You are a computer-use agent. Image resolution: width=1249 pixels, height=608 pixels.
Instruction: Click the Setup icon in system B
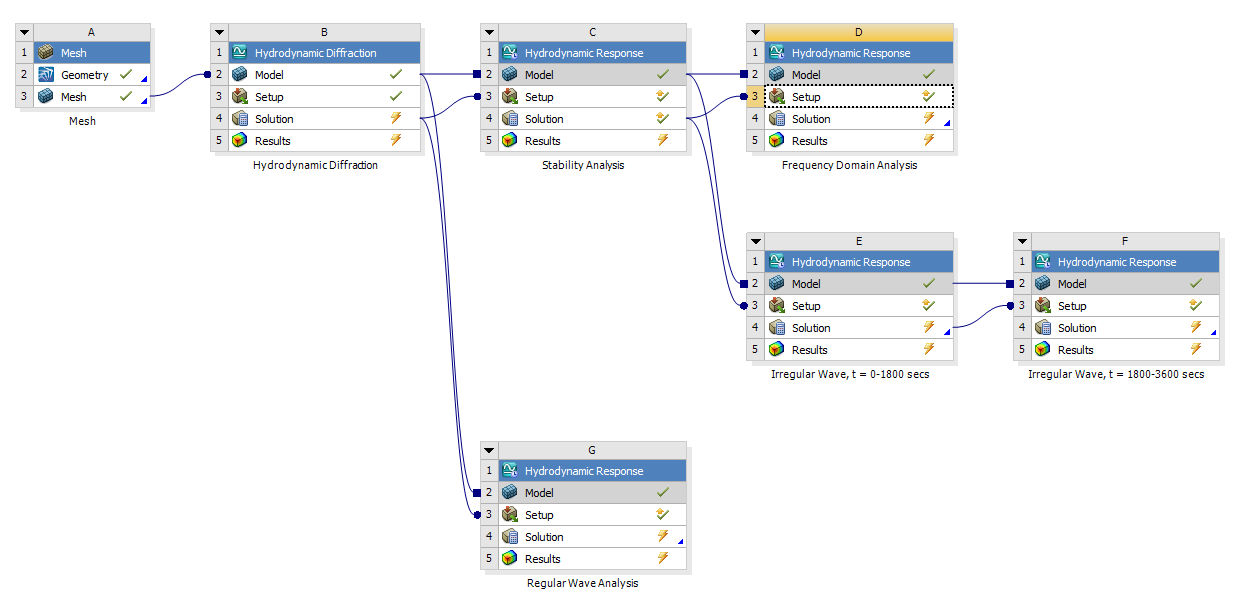click(240, 97)
